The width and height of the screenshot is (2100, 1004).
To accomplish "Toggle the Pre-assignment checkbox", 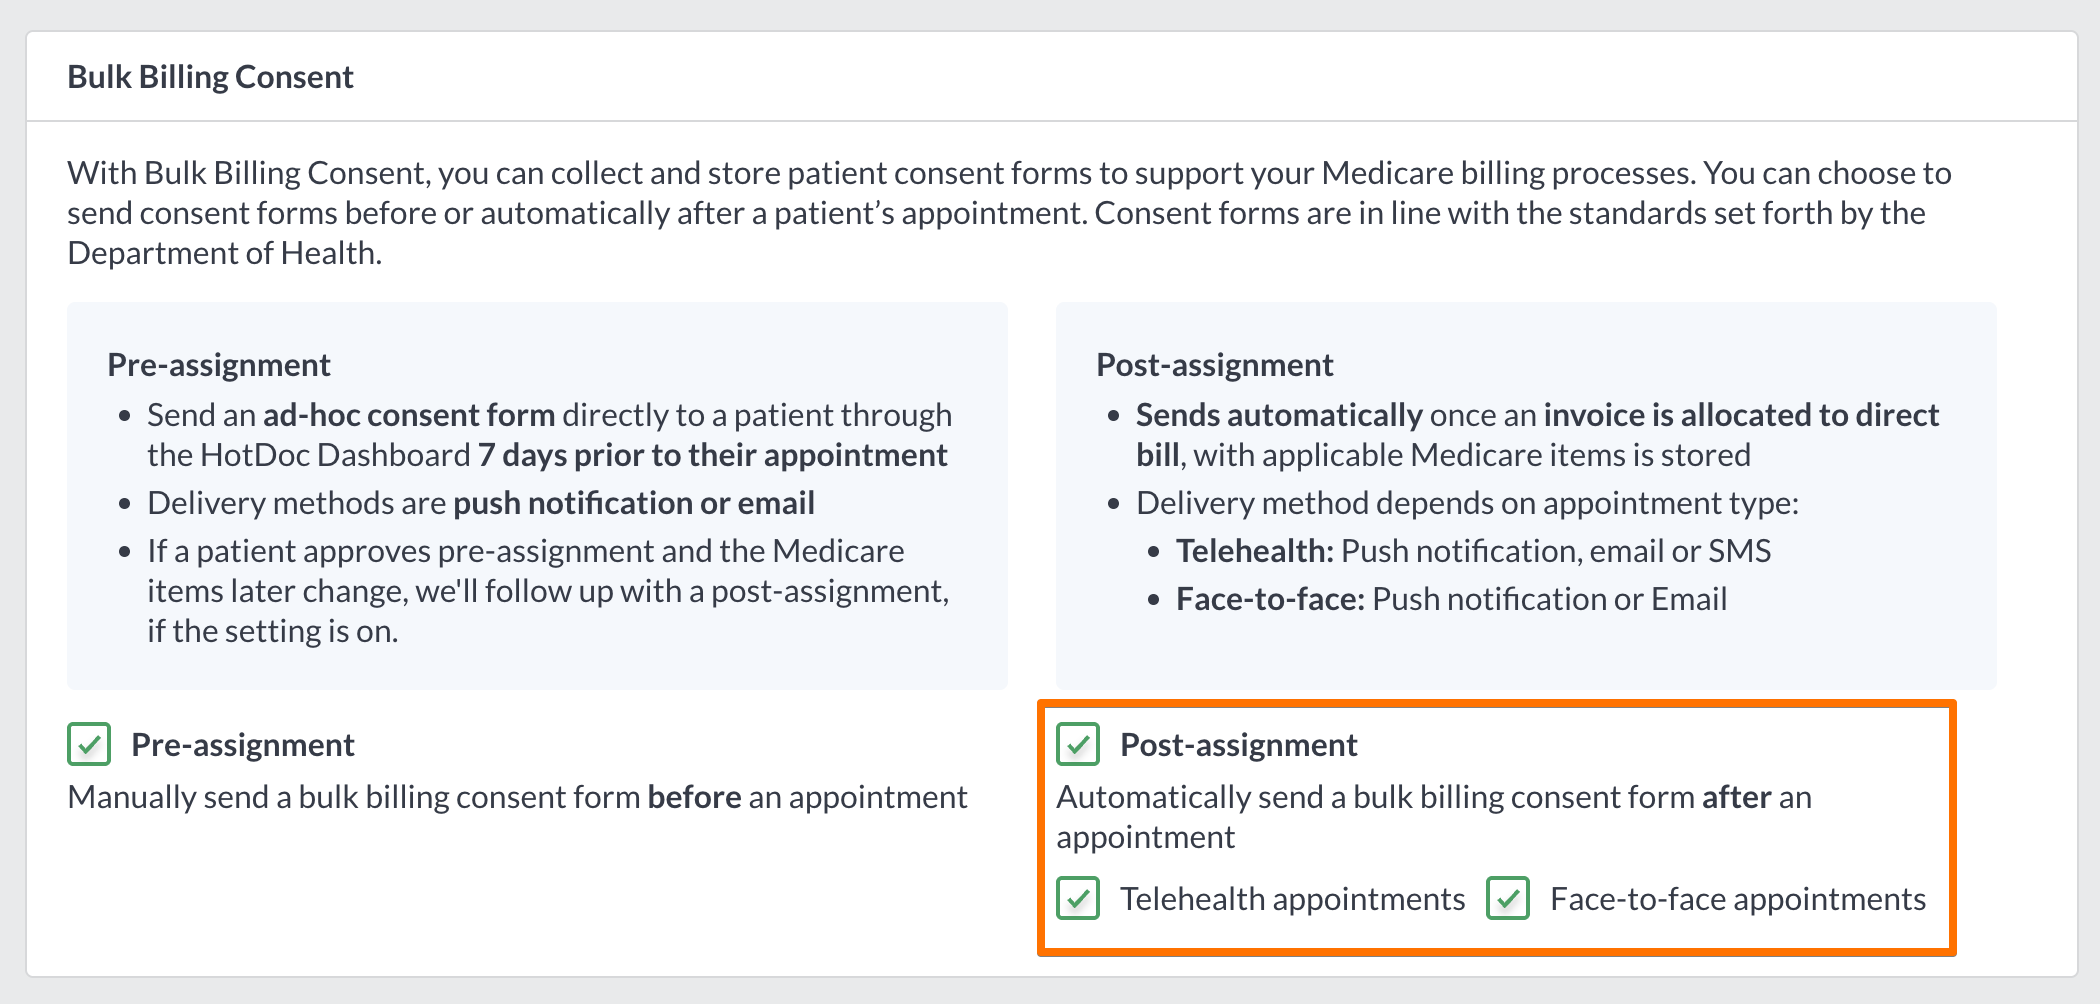I will point(89,745).
